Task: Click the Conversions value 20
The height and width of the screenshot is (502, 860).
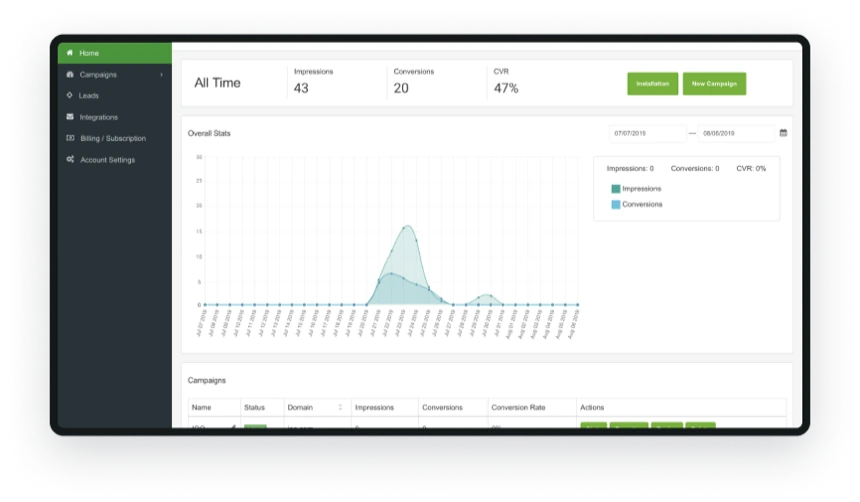Action: [401, 88]
